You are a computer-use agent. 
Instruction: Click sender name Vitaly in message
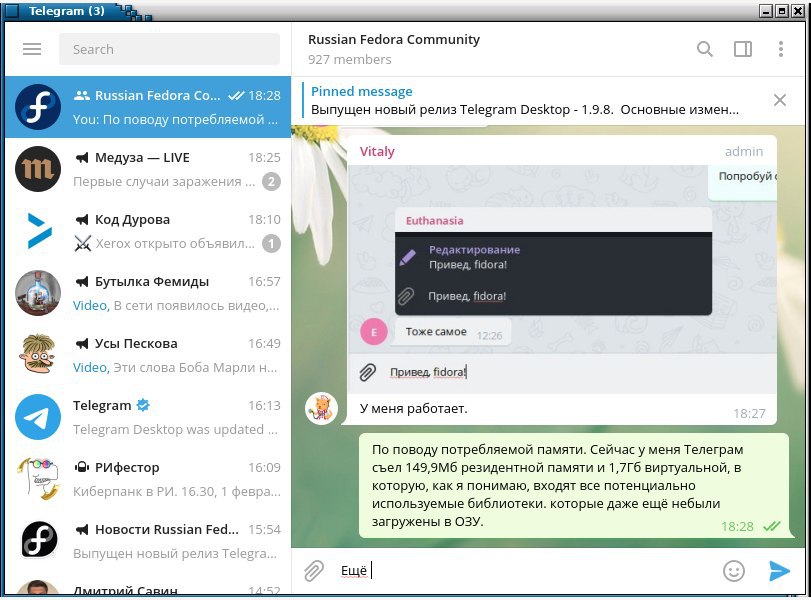pos(377,152)
